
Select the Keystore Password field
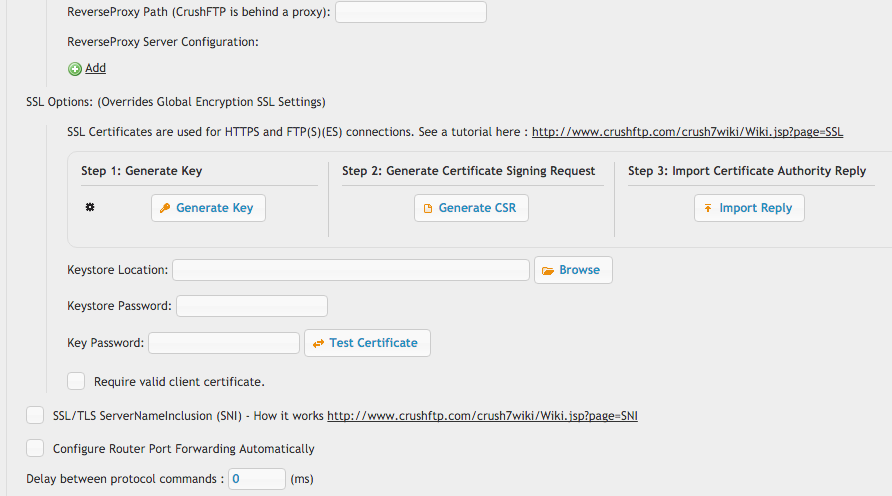tap(252, 306)
